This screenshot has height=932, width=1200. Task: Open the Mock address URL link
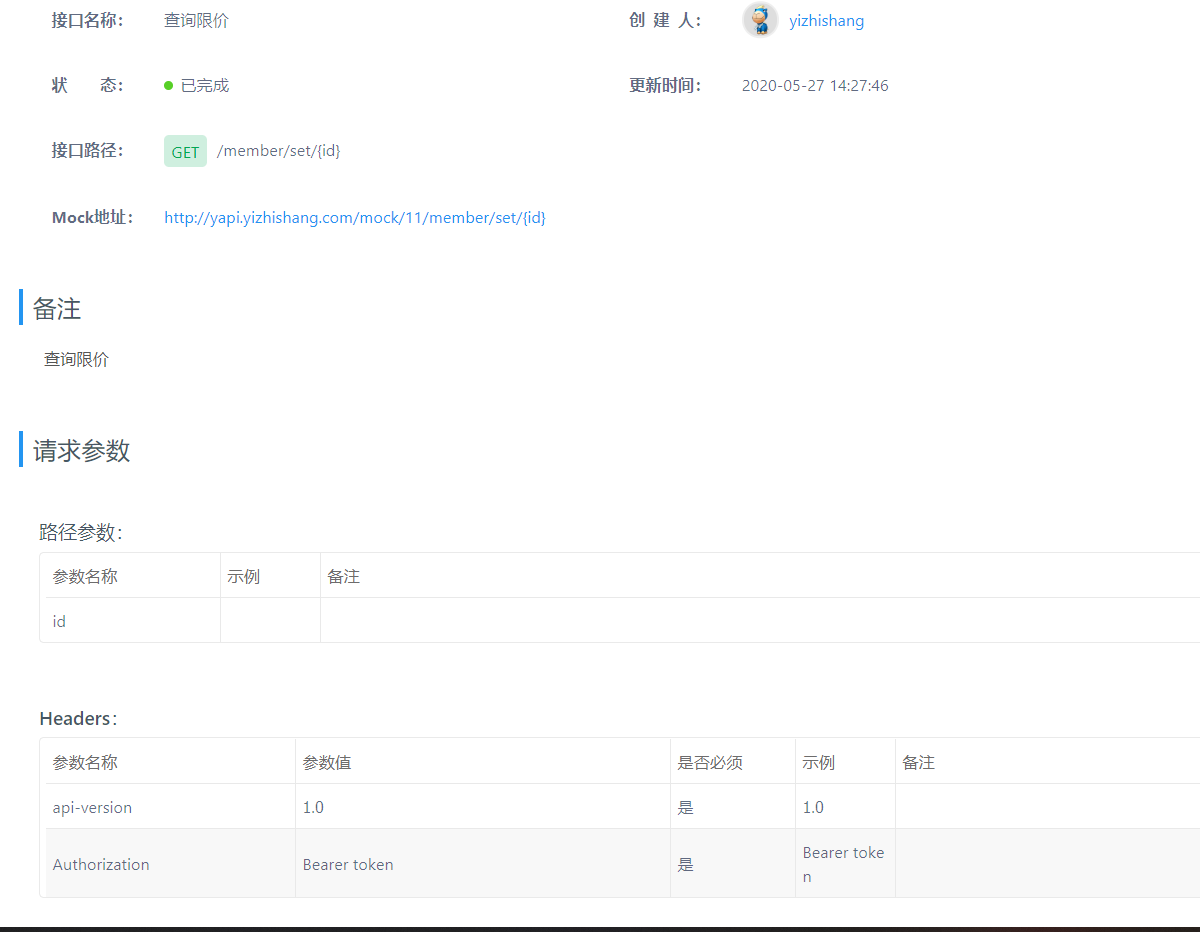click(x=354, y=217)
